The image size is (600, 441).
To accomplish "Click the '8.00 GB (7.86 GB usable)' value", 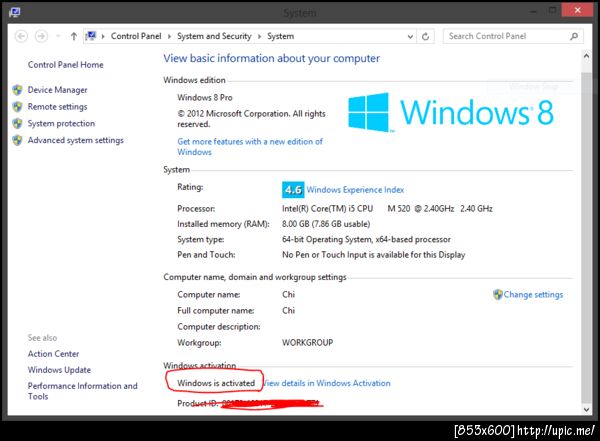I will tap(326, 224).
